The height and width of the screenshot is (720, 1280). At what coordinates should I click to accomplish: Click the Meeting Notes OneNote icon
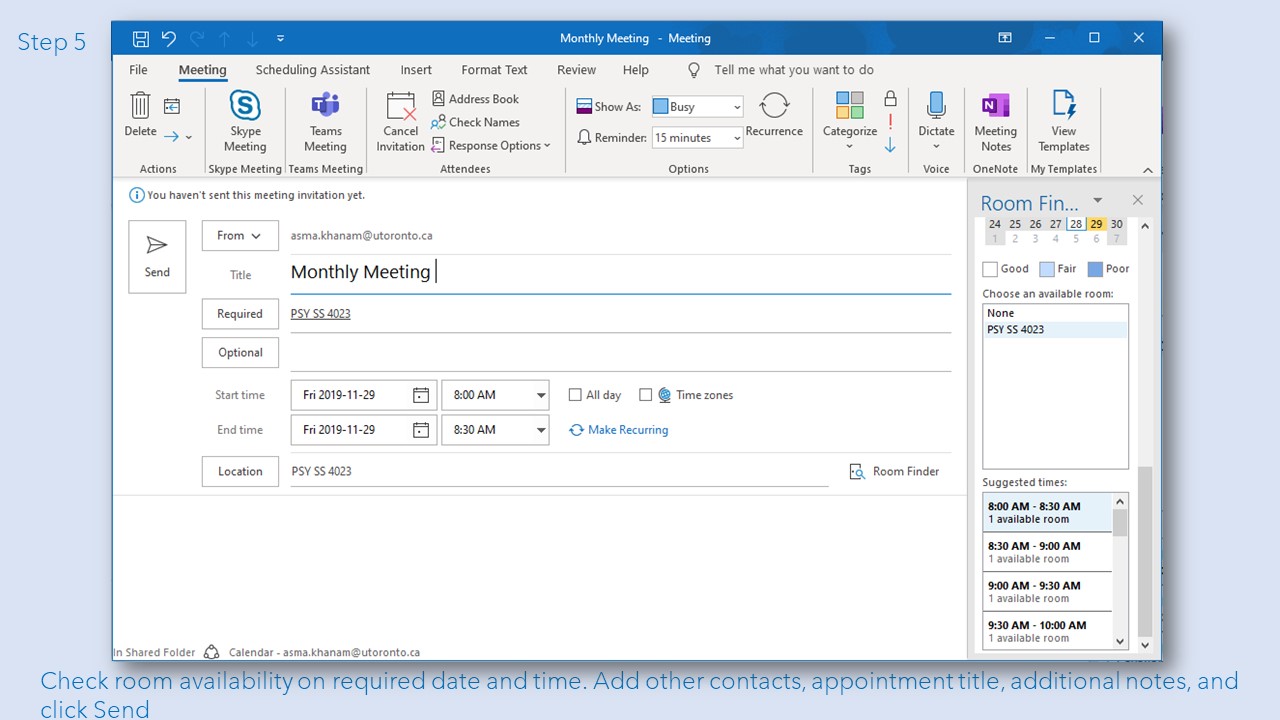[x=995, y=105]
